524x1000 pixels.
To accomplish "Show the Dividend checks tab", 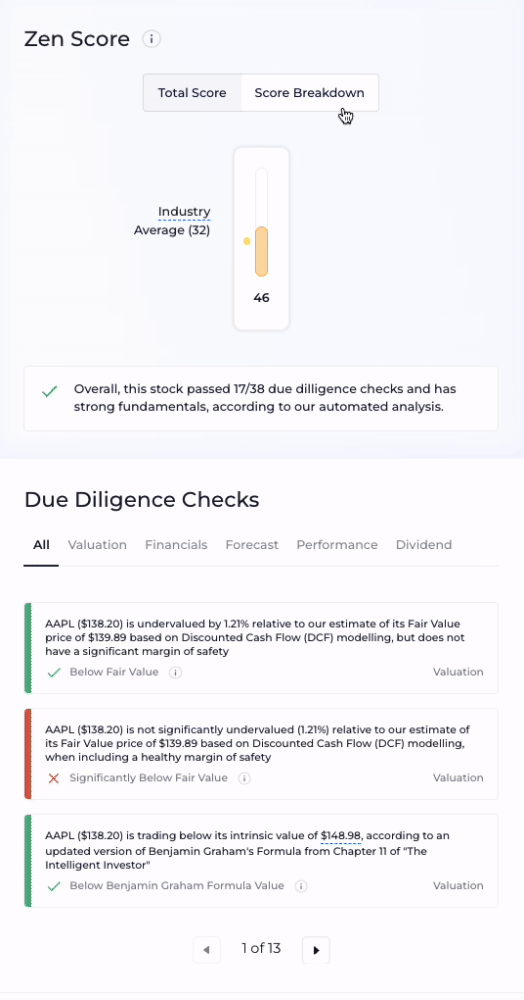I will (423, 545).
